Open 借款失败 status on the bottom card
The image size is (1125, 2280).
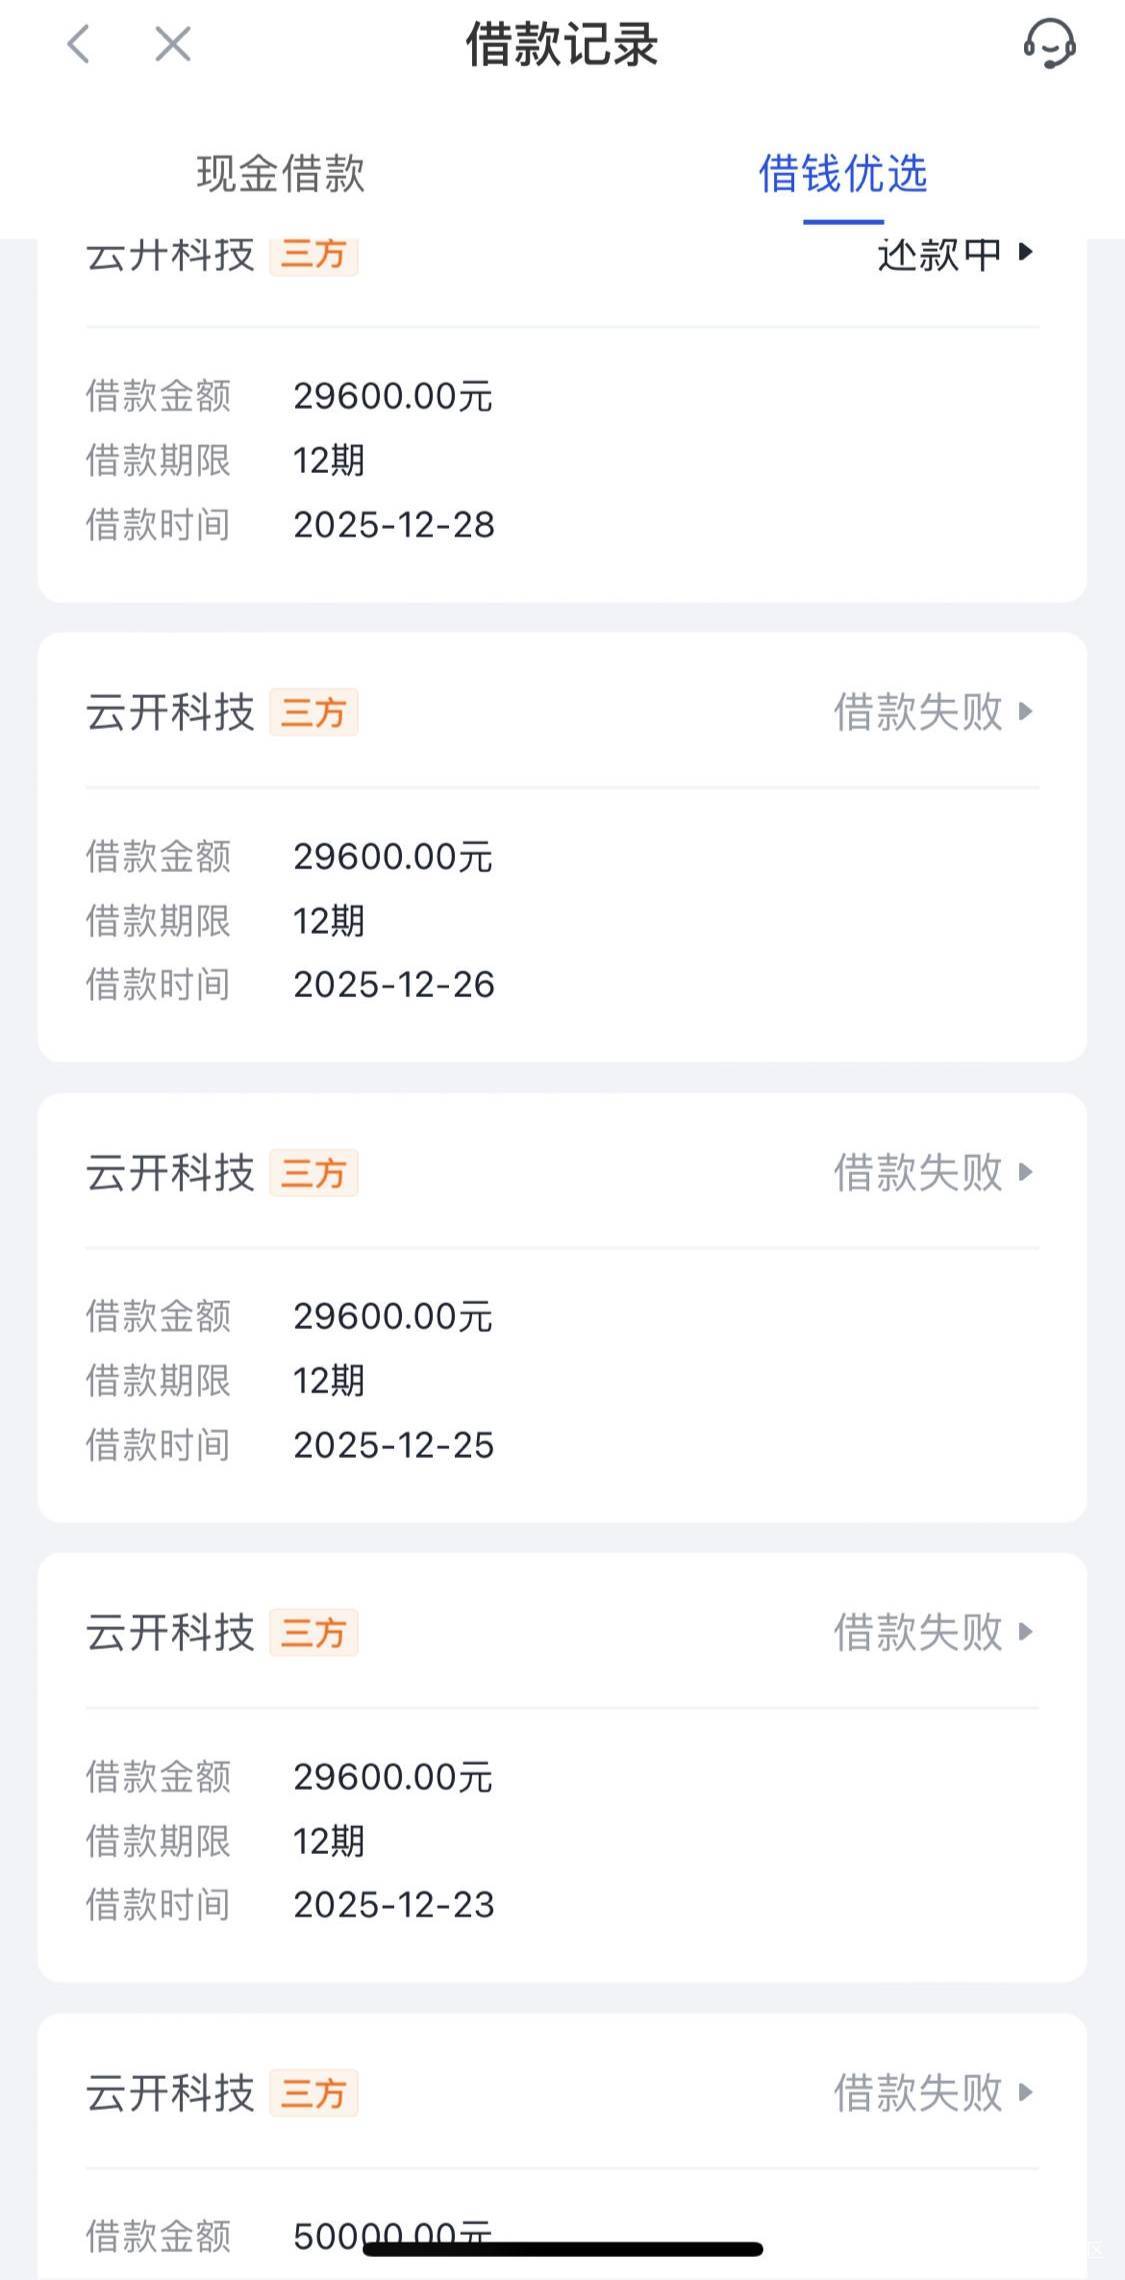(x=932, y=2092)
